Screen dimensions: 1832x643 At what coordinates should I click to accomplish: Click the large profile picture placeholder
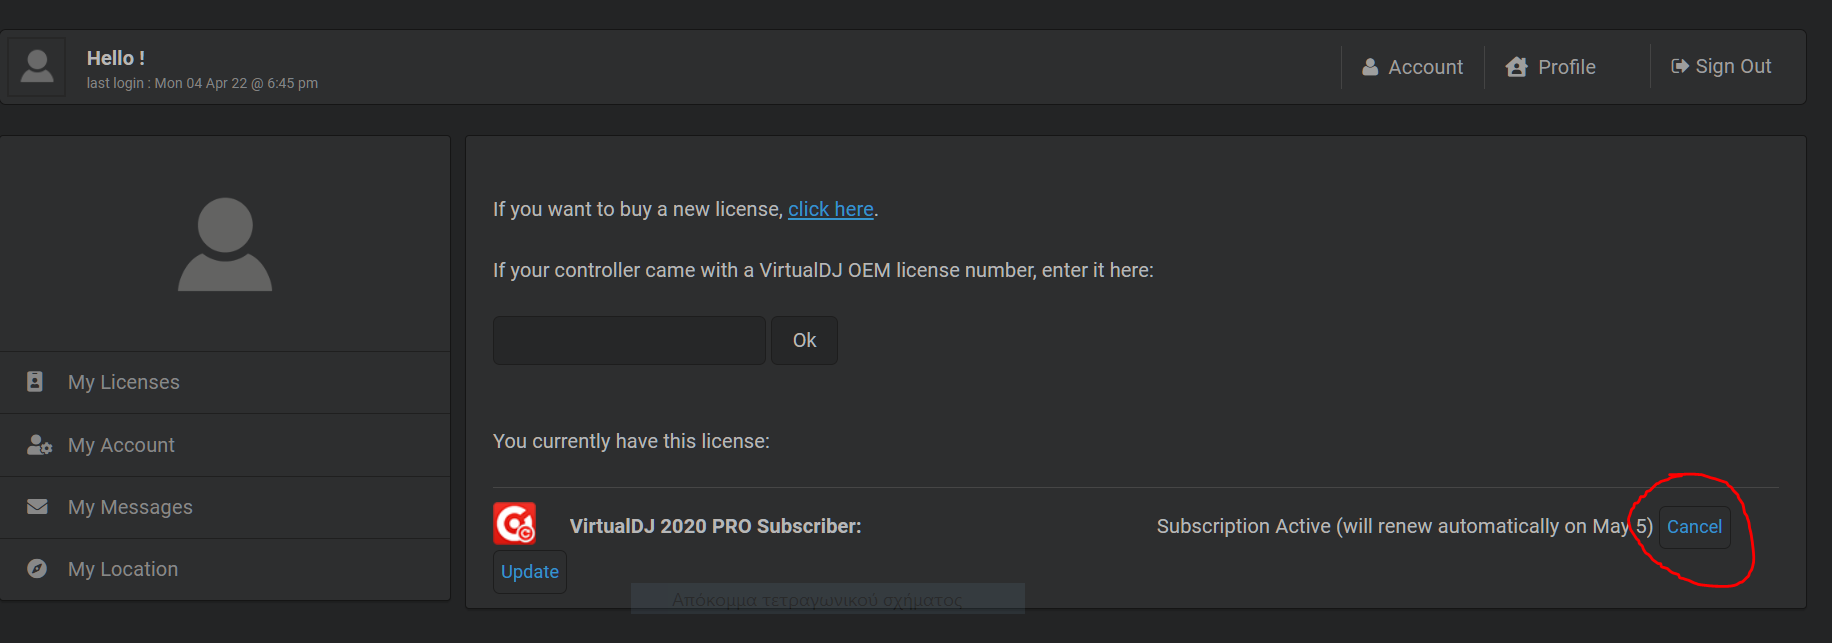pyautogui.click(x=225, y=244)
